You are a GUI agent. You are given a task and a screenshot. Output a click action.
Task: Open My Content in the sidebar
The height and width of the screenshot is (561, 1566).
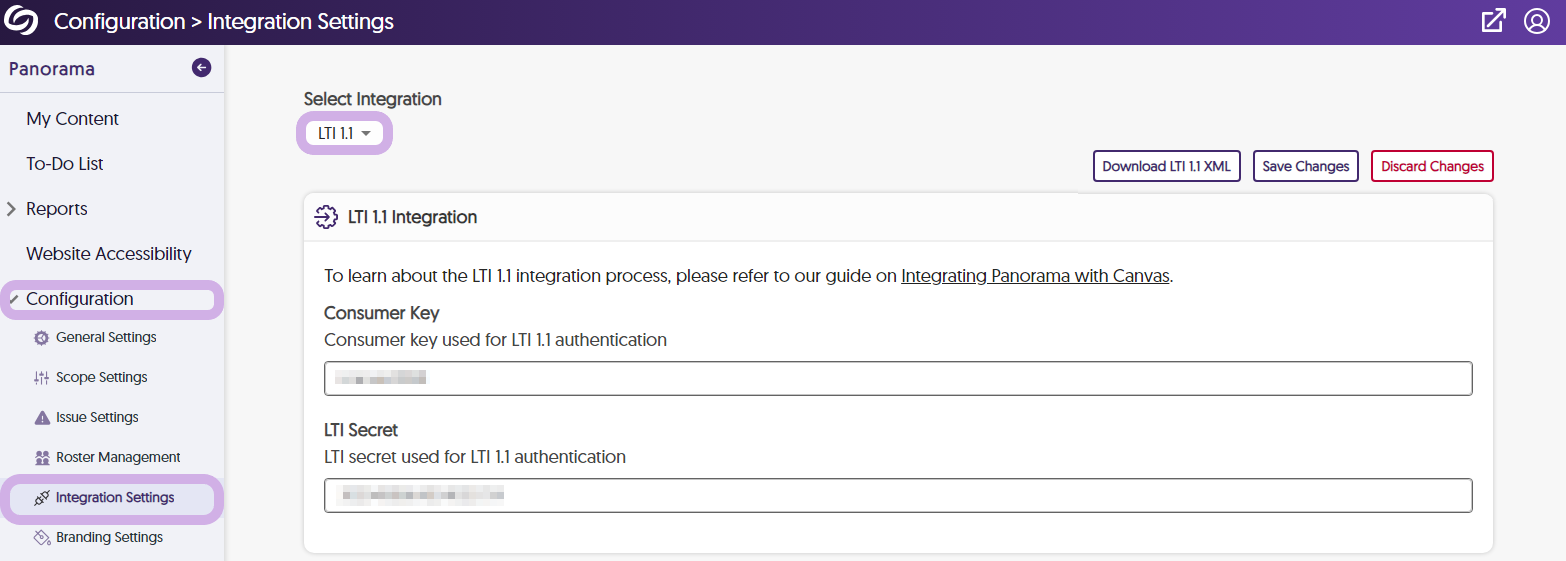click(x=72, y=119)
